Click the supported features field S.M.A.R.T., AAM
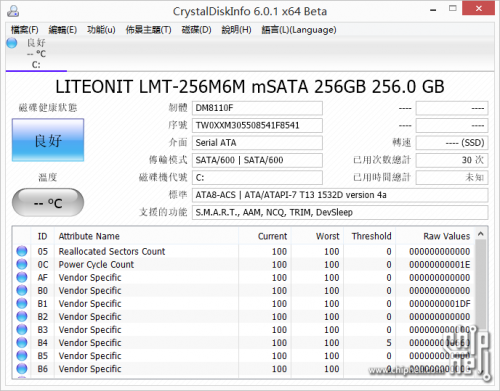 click(x=340, y=212)
